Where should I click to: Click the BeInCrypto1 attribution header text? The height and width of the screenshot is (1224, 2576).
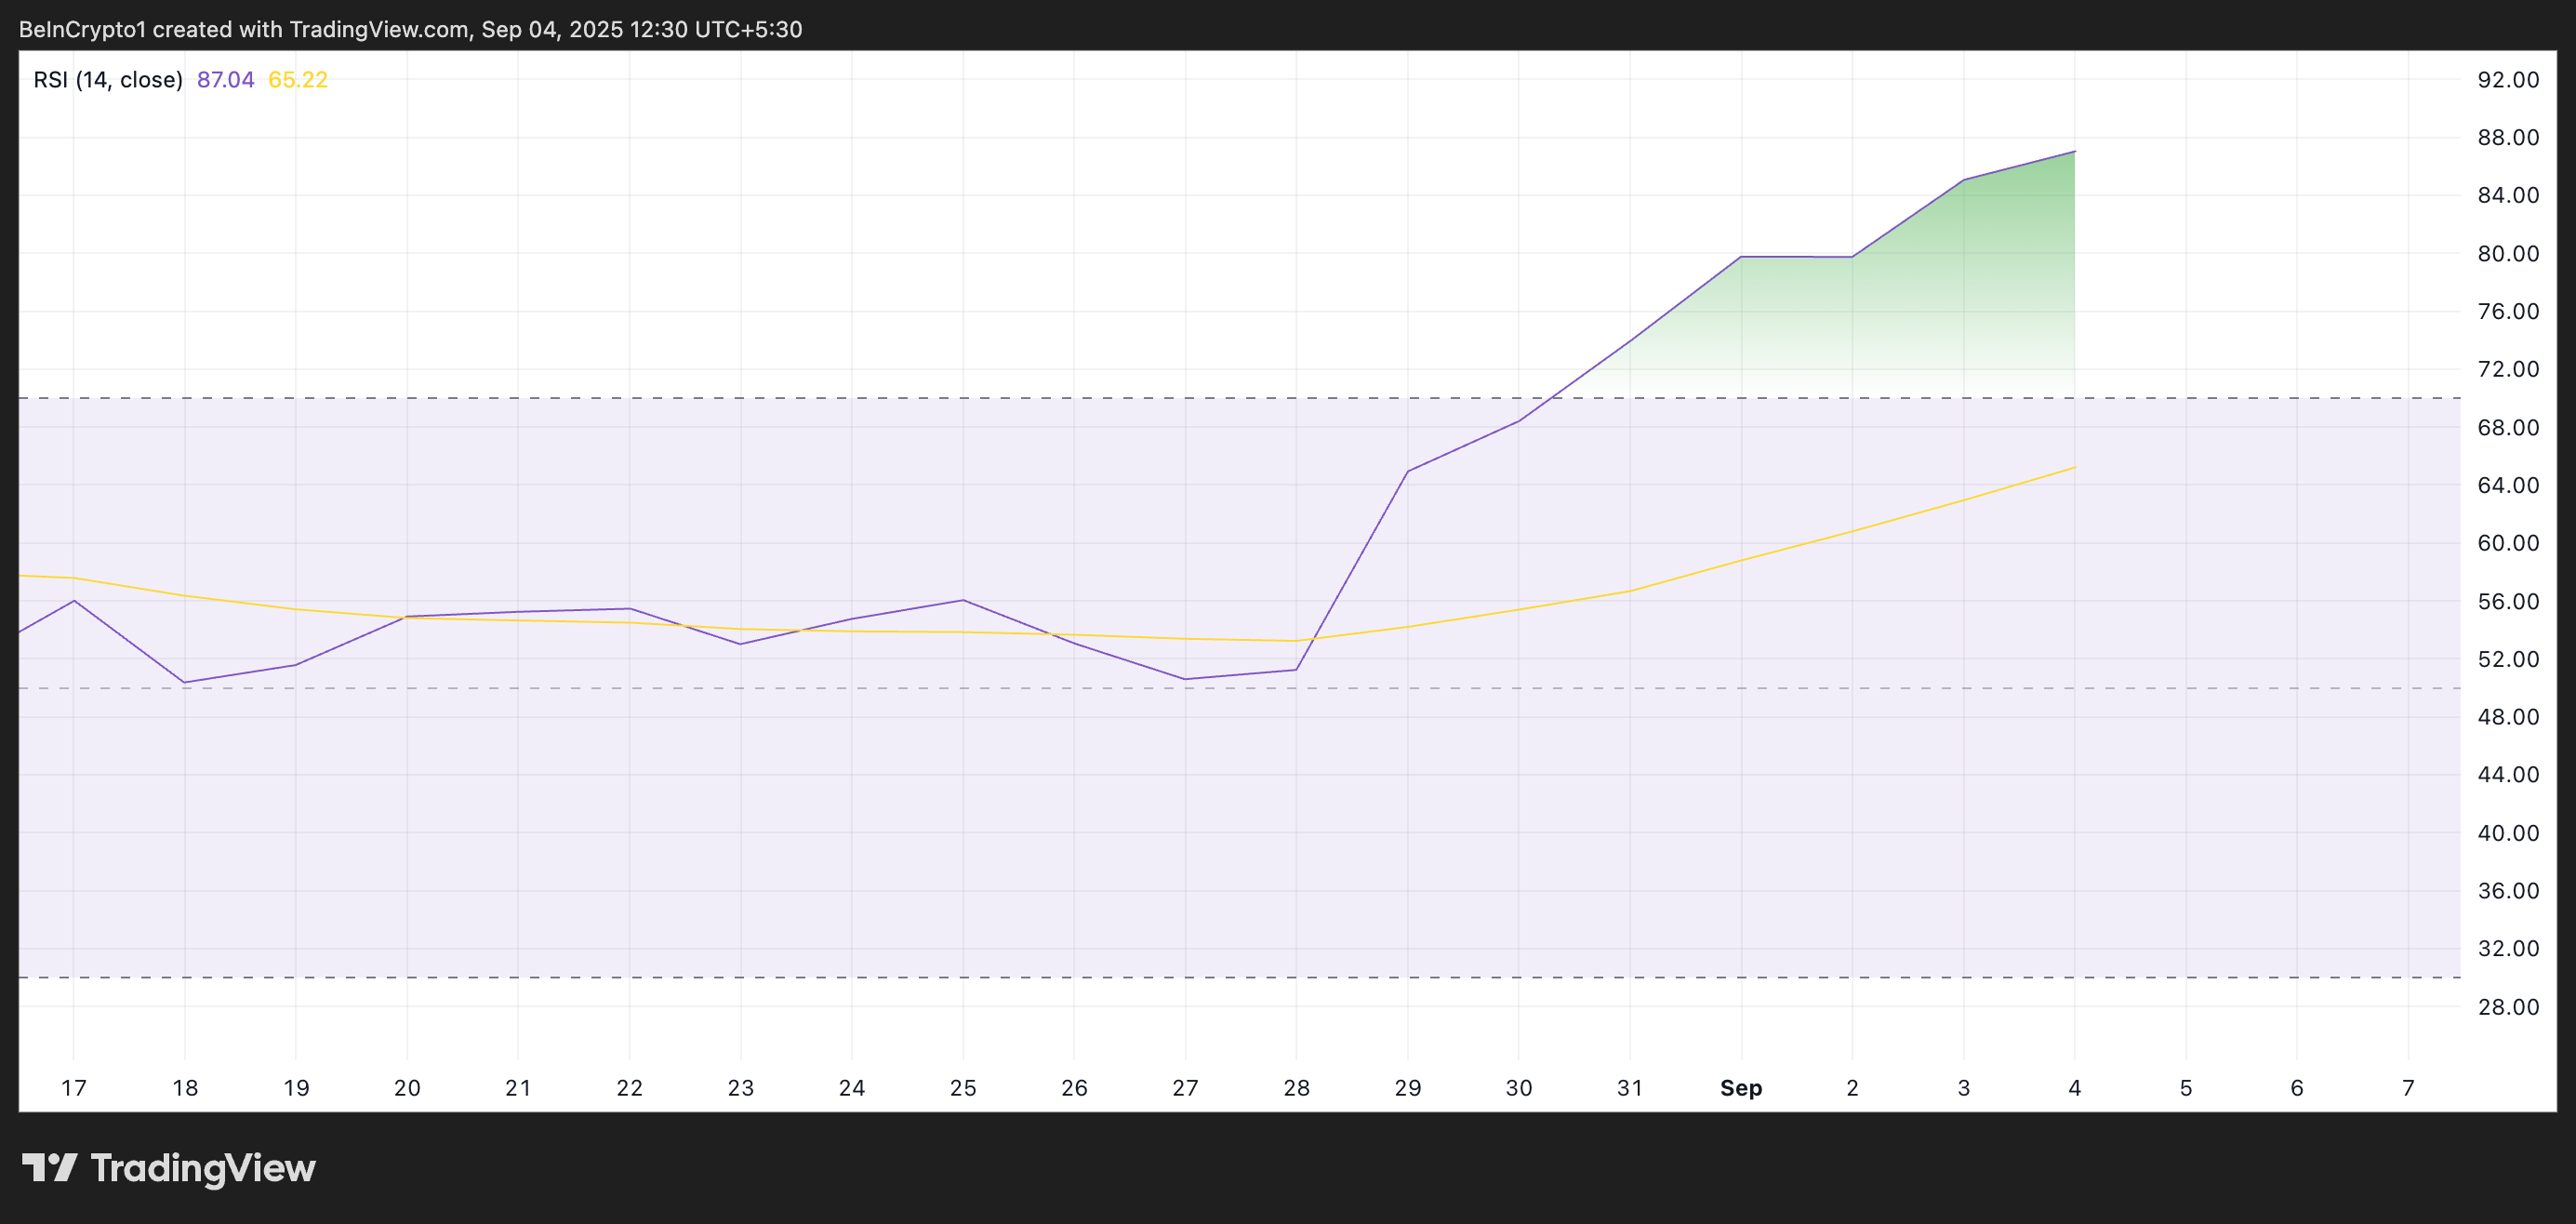(410, 29)
